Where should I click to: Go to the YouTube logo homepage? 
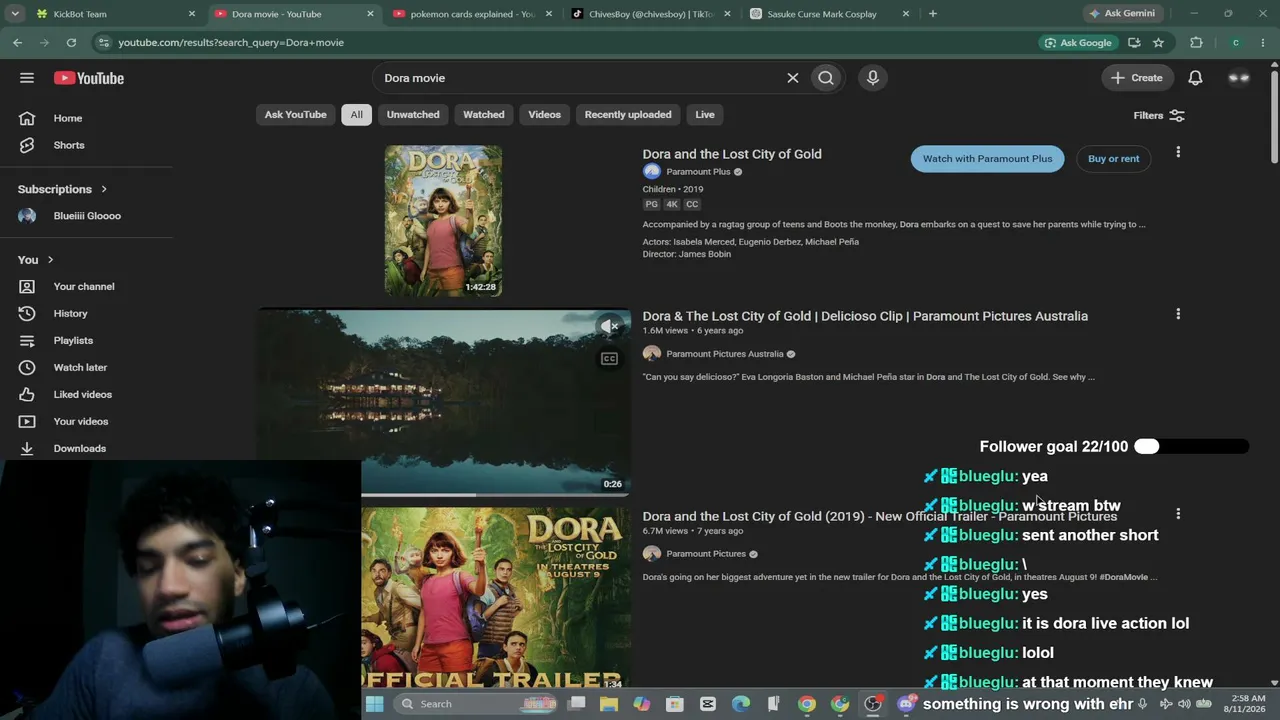click(x=89, y=78)
